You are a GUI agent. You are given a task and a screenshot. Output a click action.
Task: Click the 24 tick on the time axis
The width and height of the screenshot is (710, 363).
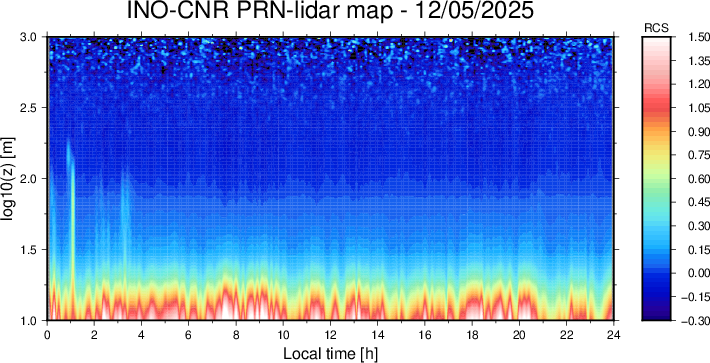pos(613,335)
